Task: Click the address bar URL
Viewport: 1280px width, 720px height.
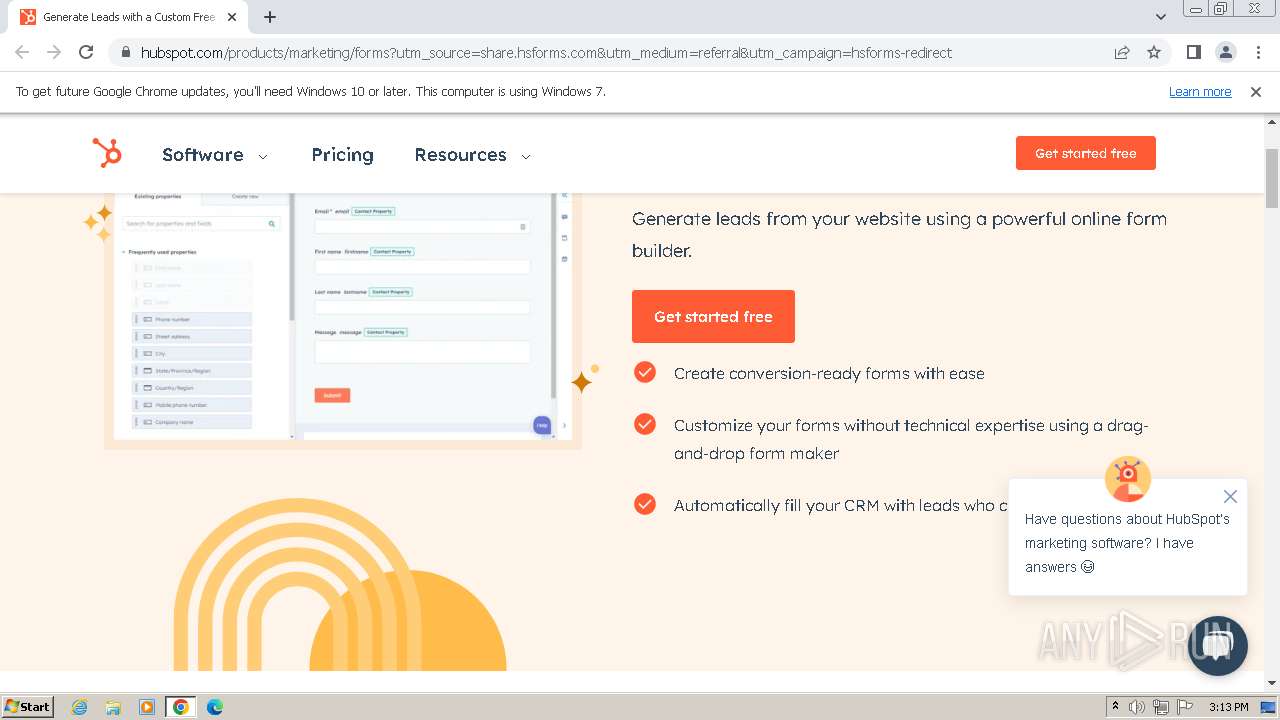Action: click(x=546, y=53)
